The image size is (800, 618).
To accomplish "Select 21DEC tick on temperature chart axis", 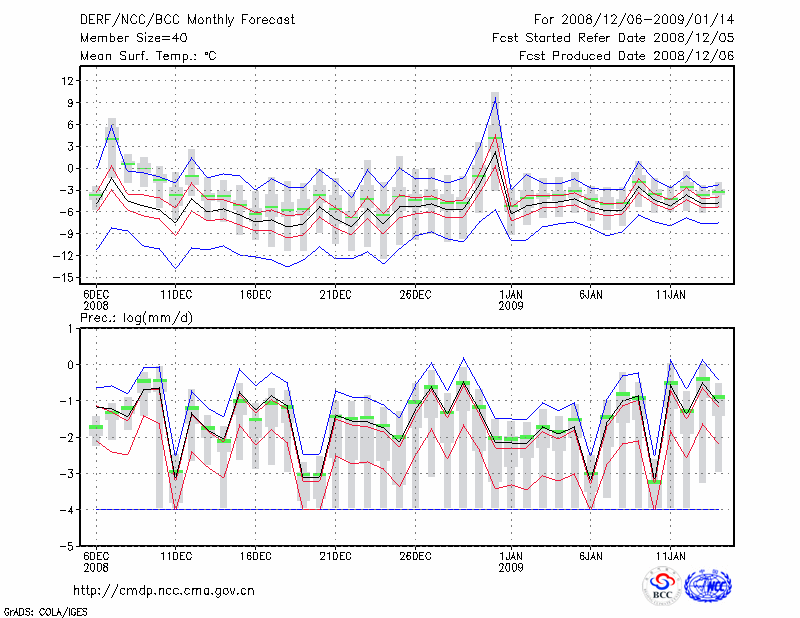I will pos(335,295).
